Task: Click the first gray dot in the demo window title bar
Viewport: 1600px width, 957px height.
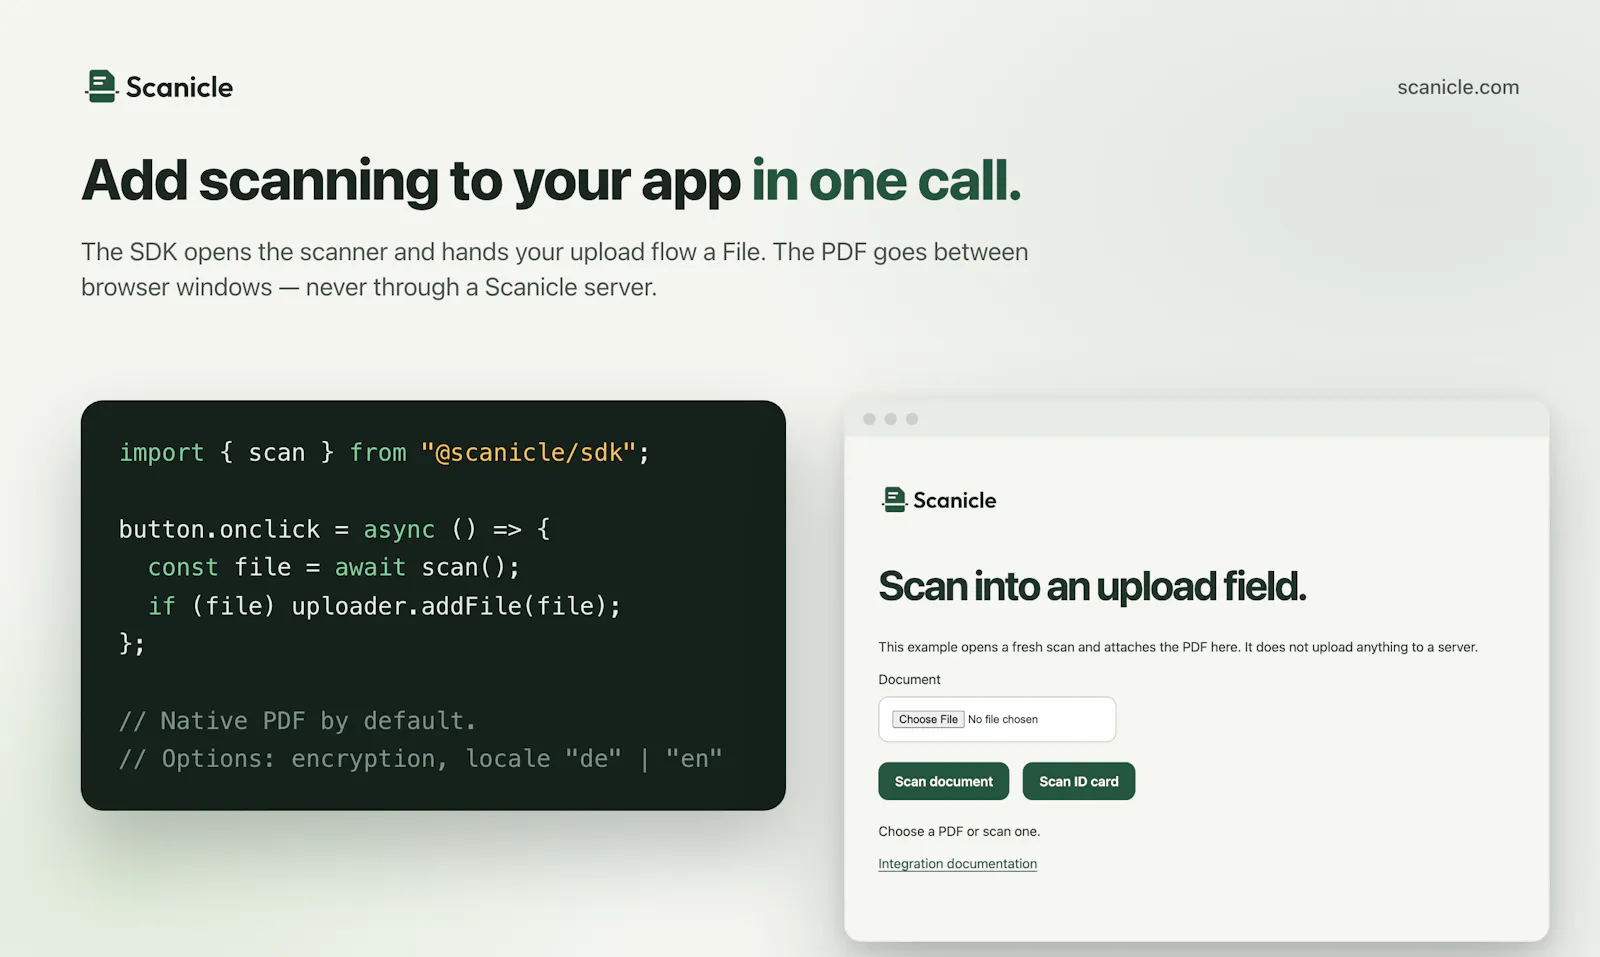Action: [869, 419]
